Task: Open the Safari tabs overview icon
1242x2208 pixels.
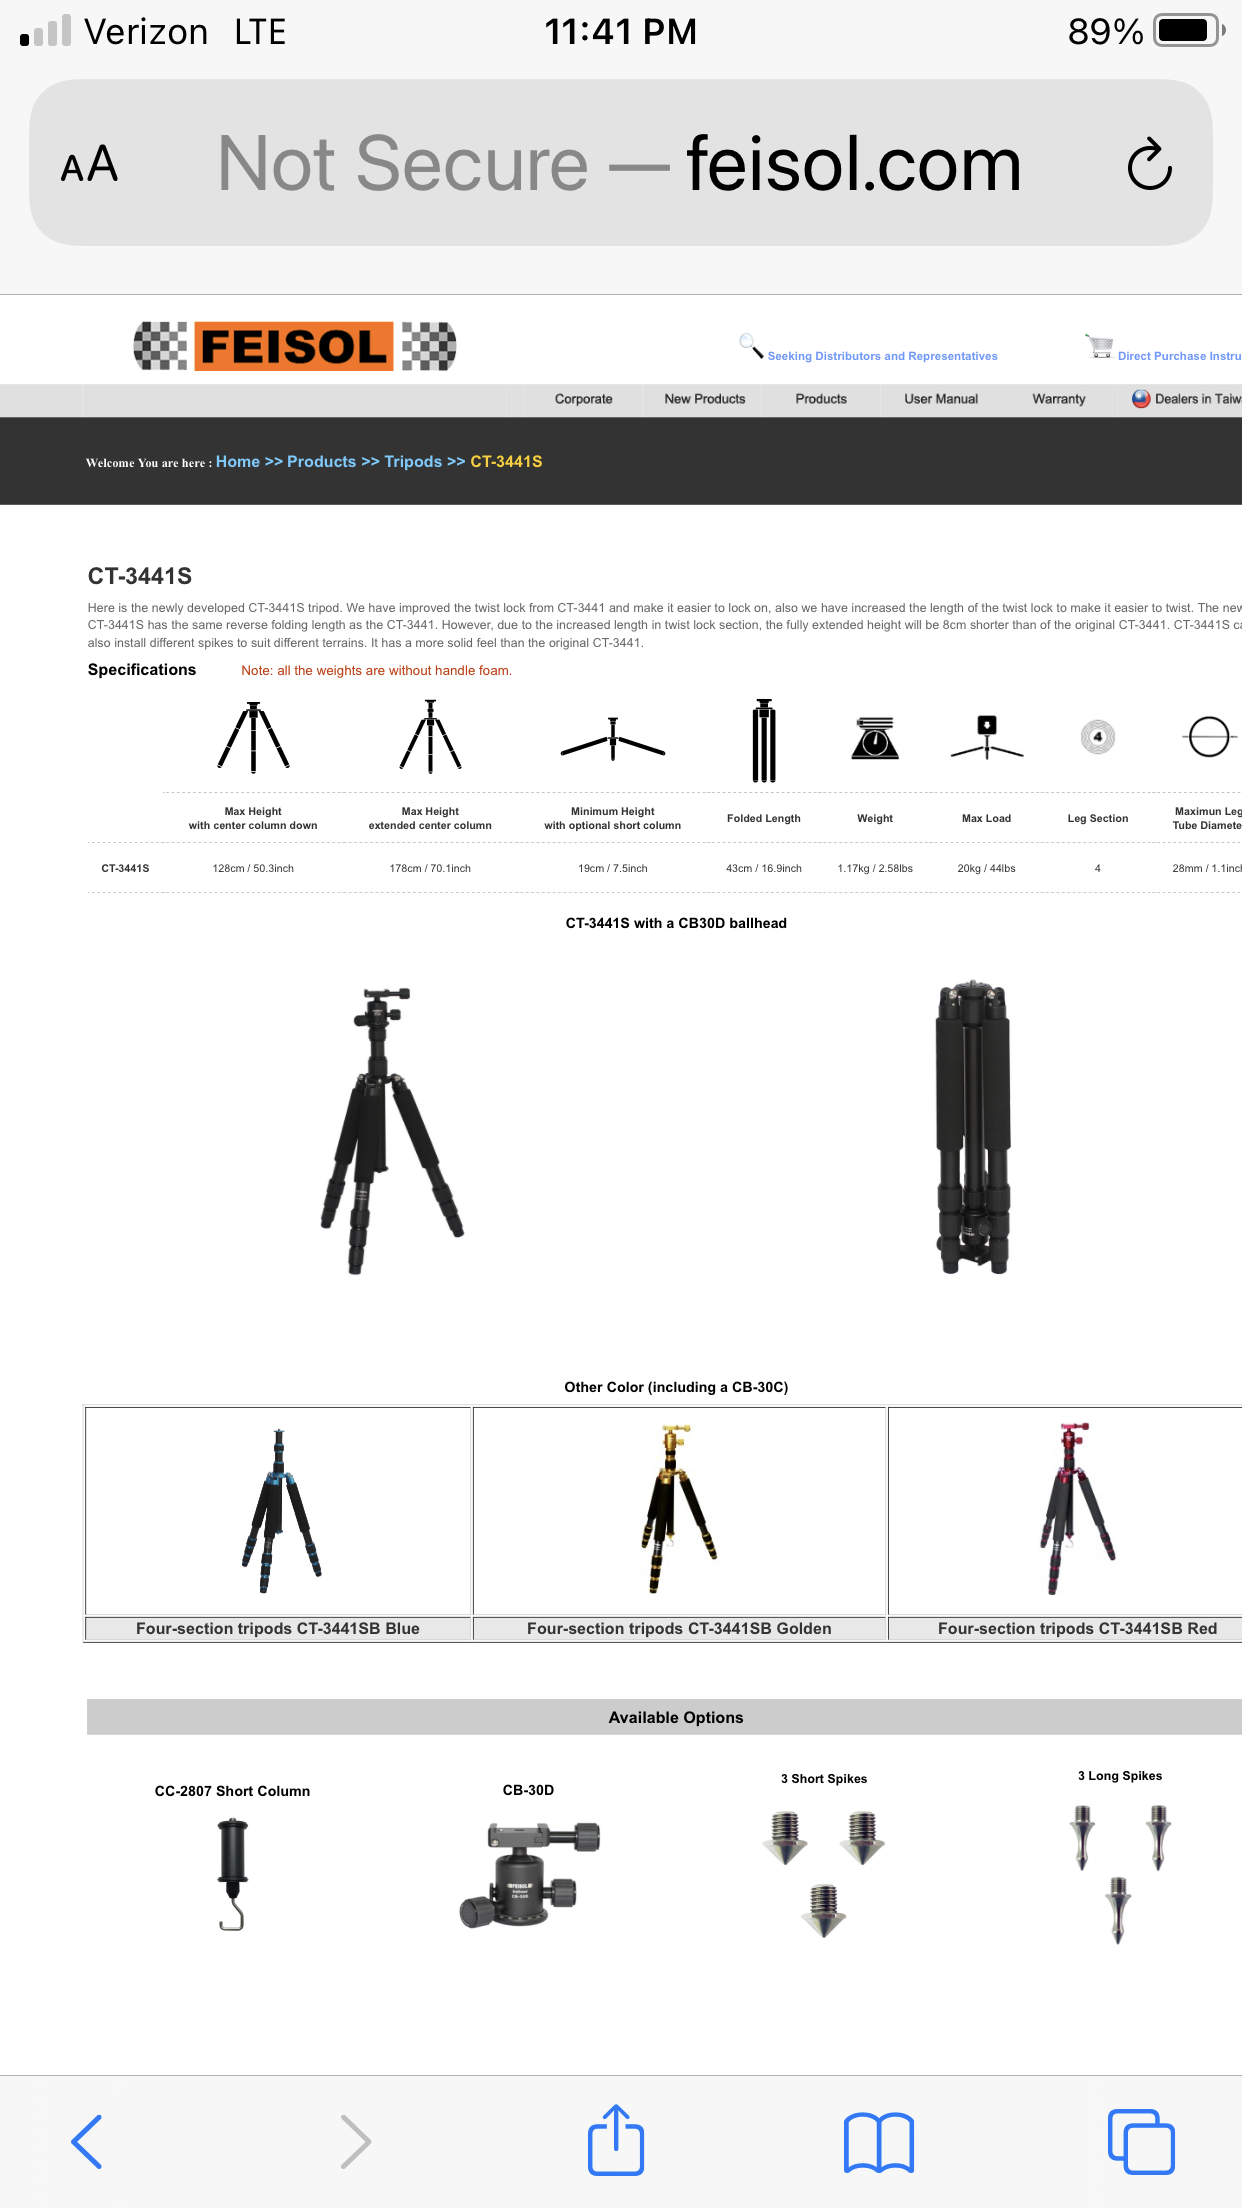Action: point(1141,2141)
